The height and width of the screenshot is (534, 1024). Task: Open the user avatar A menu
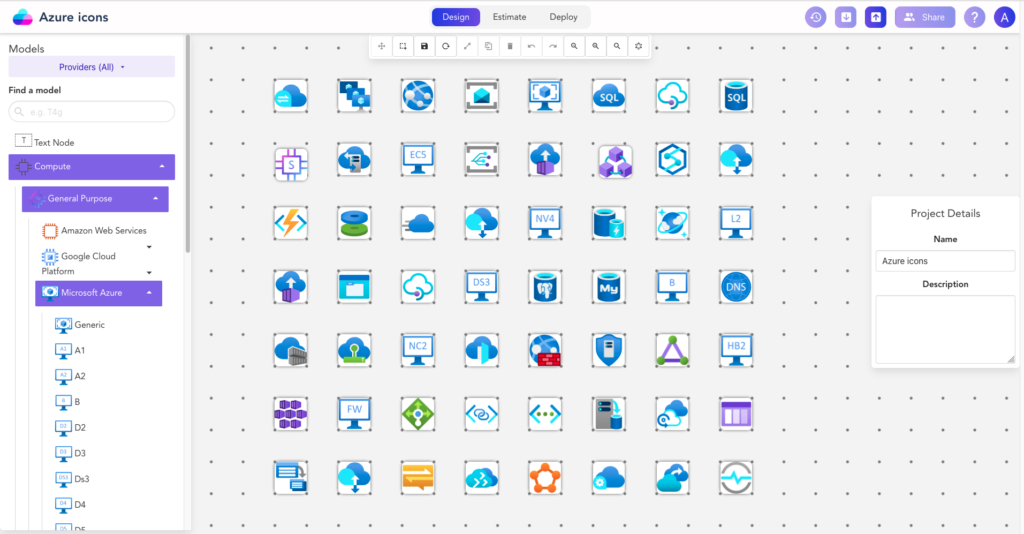(x=1004, y=17)
